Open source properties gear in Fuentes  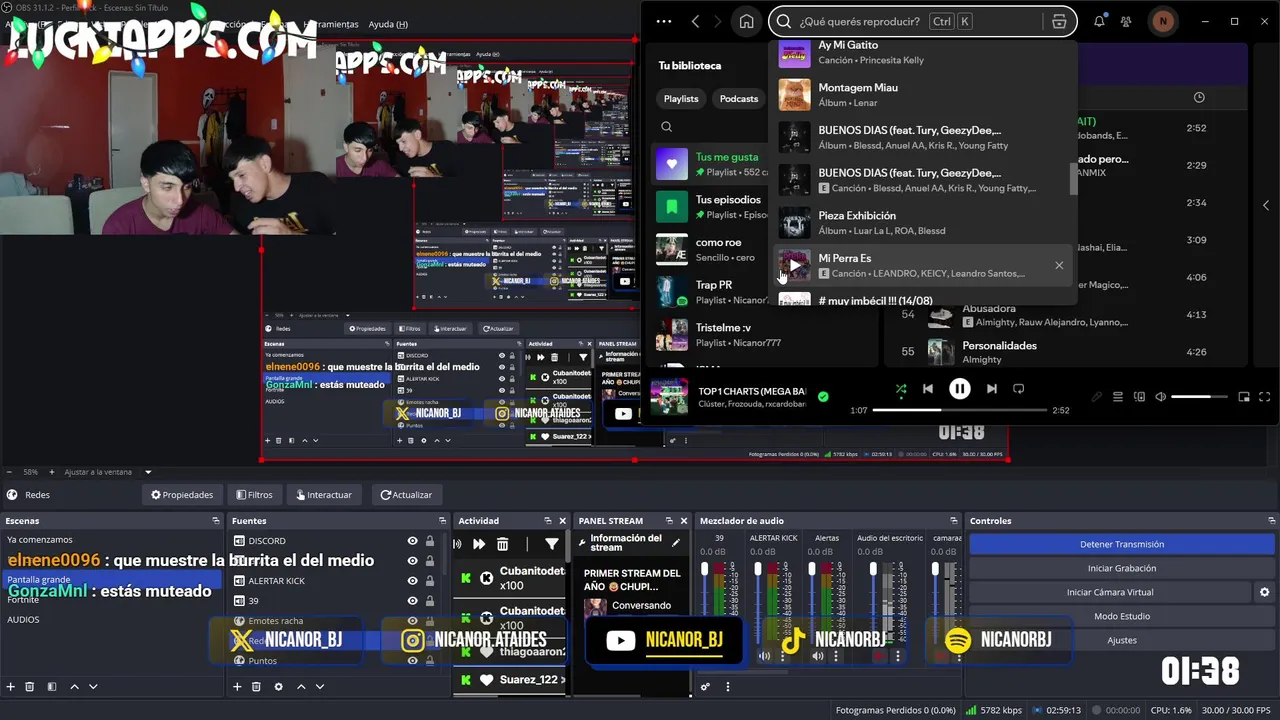[278, 687]
